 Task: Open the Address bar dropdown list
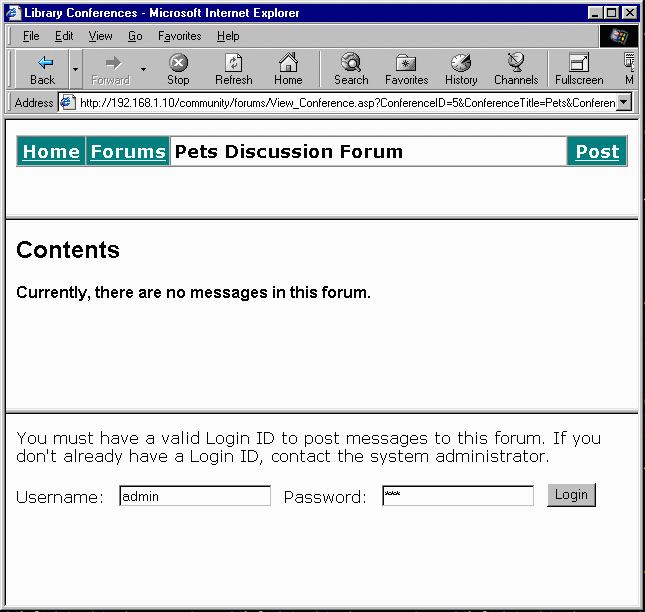point(624,102)
